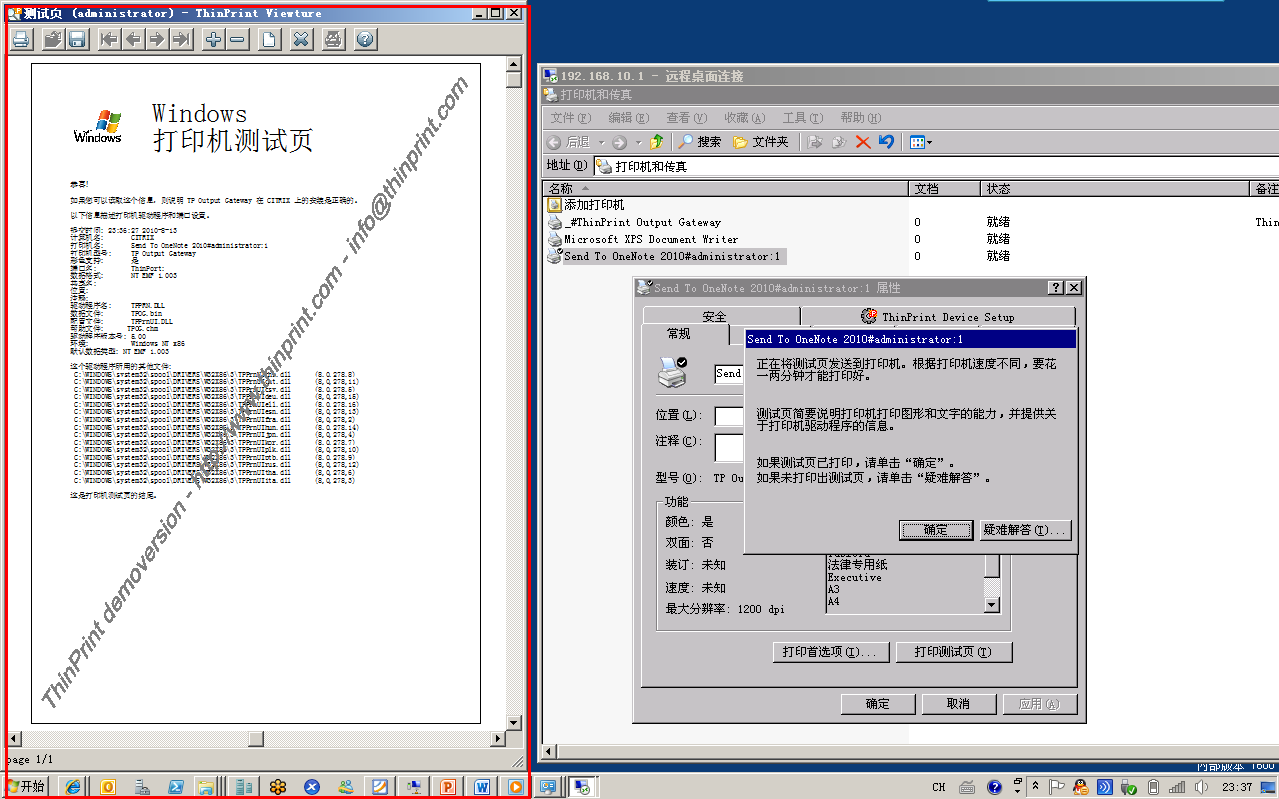
Task: Open Viewture help question mark icon
Action: pos(365,39)
